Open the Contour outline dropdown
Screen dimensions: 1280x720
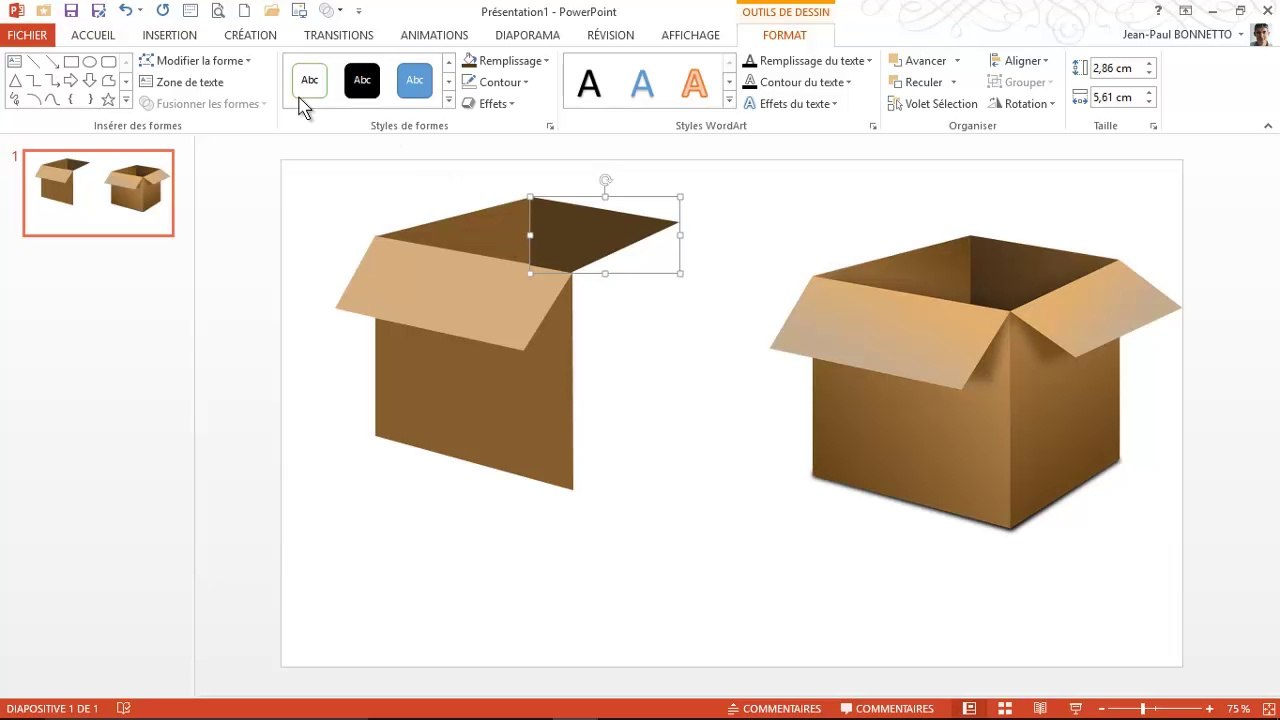tap(496, 82)
